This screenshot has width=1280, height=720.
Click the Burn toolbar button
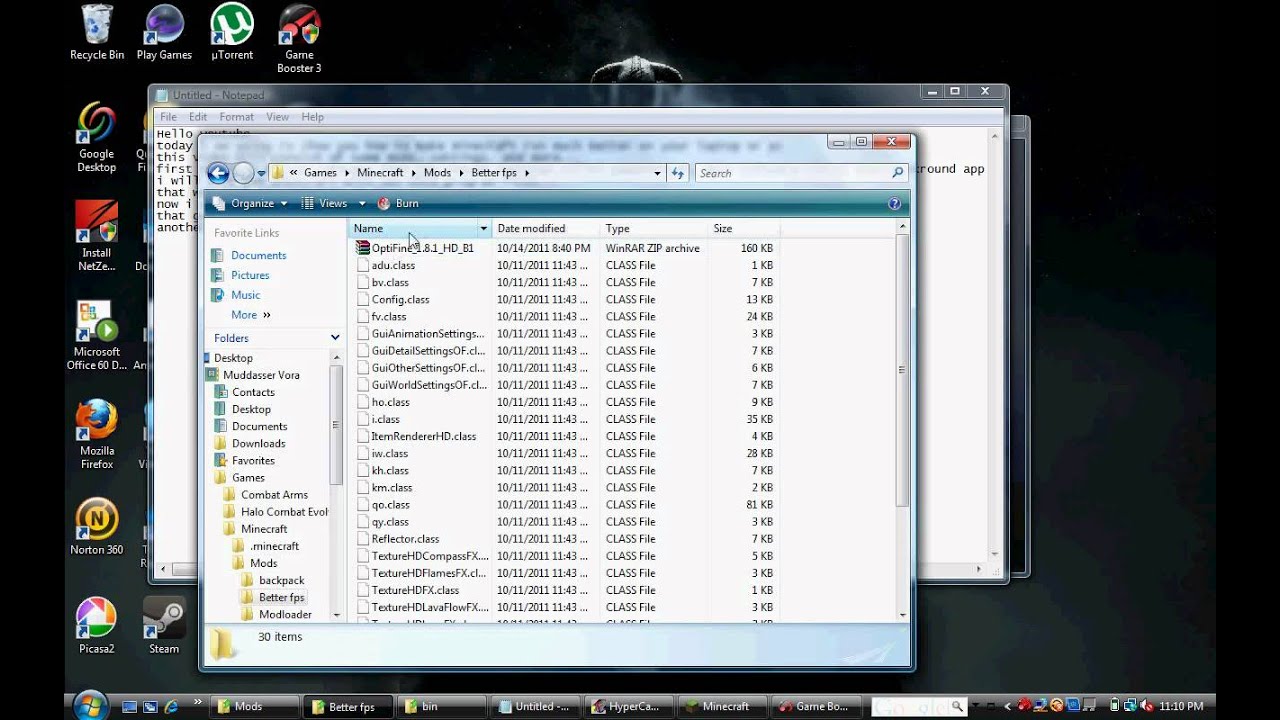pyautogui.click(x=398, y=203)
